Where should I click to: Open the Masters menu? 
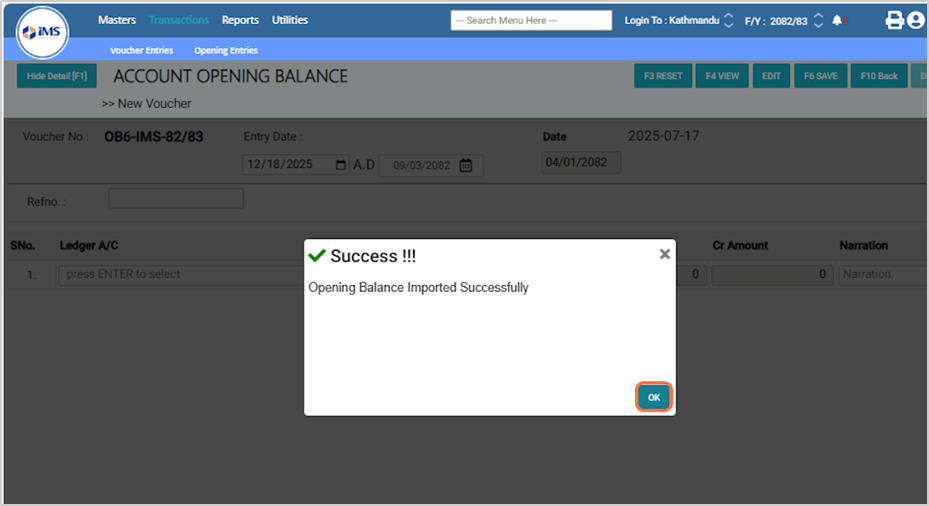click(117, 20)
